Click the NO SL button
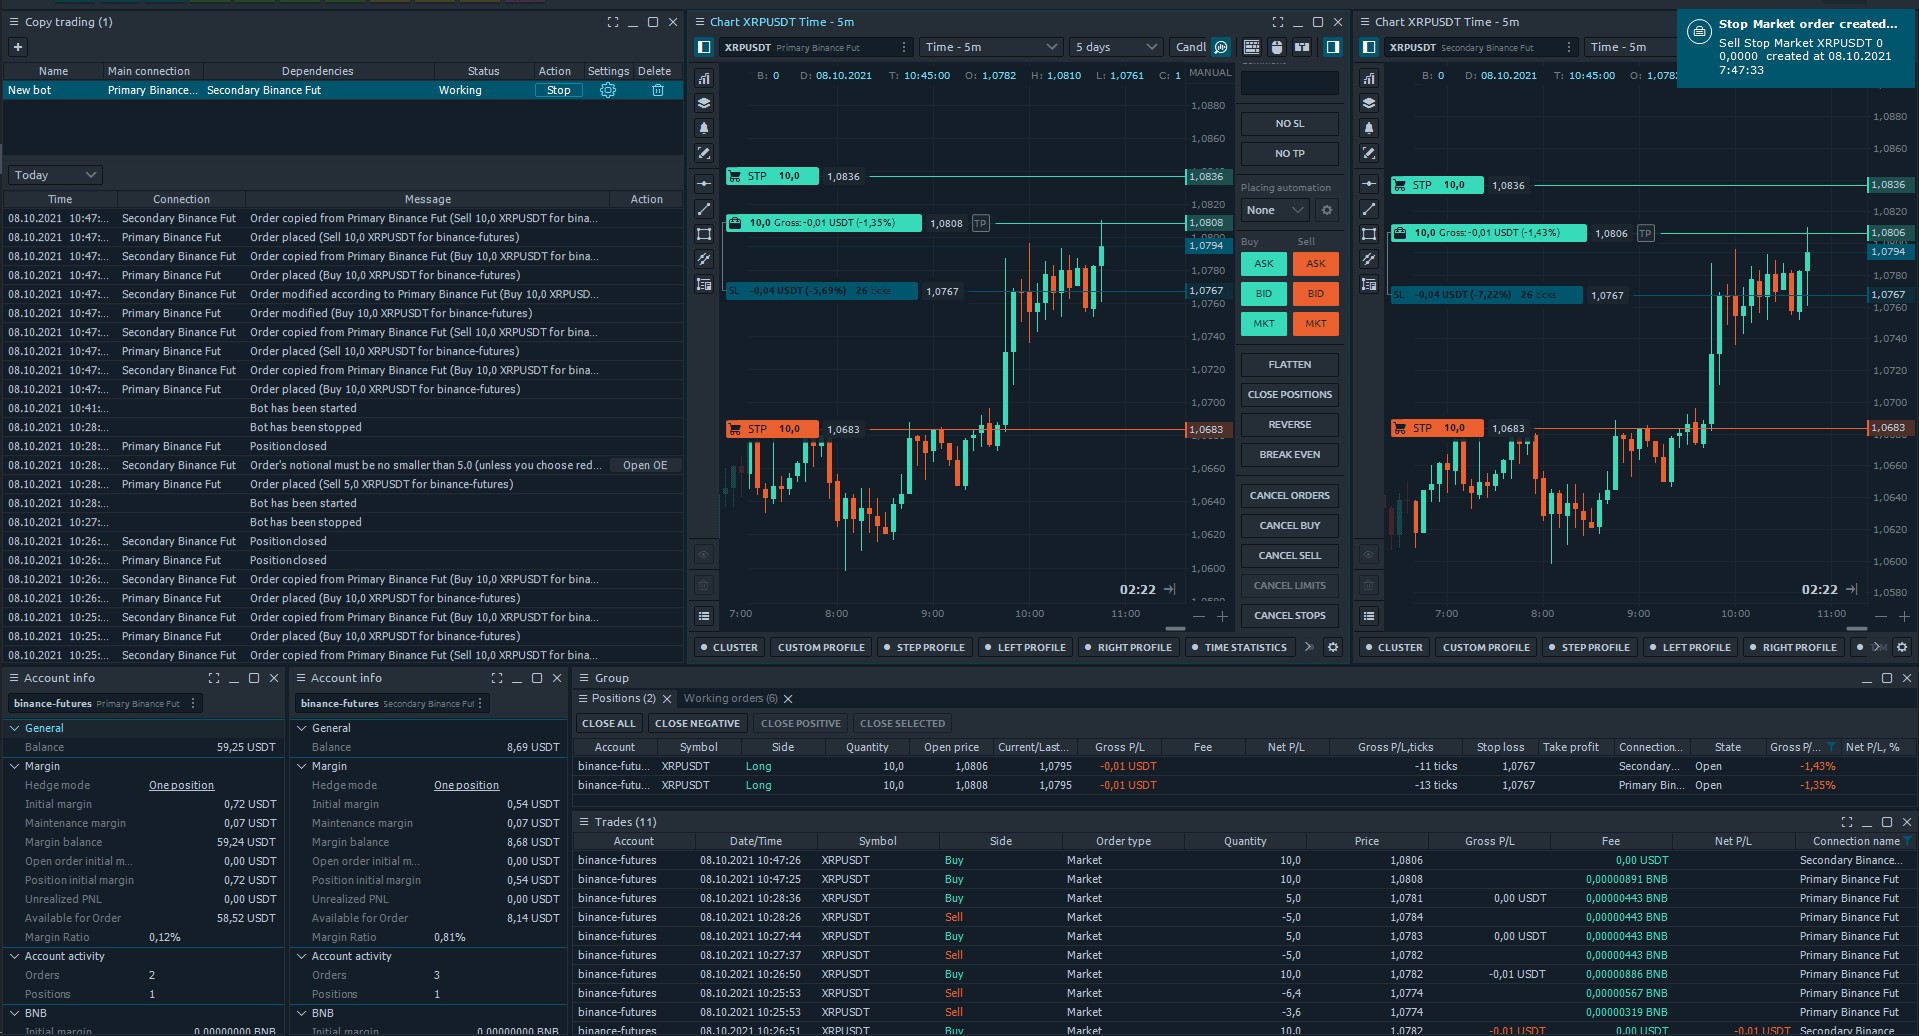This screenshot has width=1919, height=1036. tap(1289, 124)
